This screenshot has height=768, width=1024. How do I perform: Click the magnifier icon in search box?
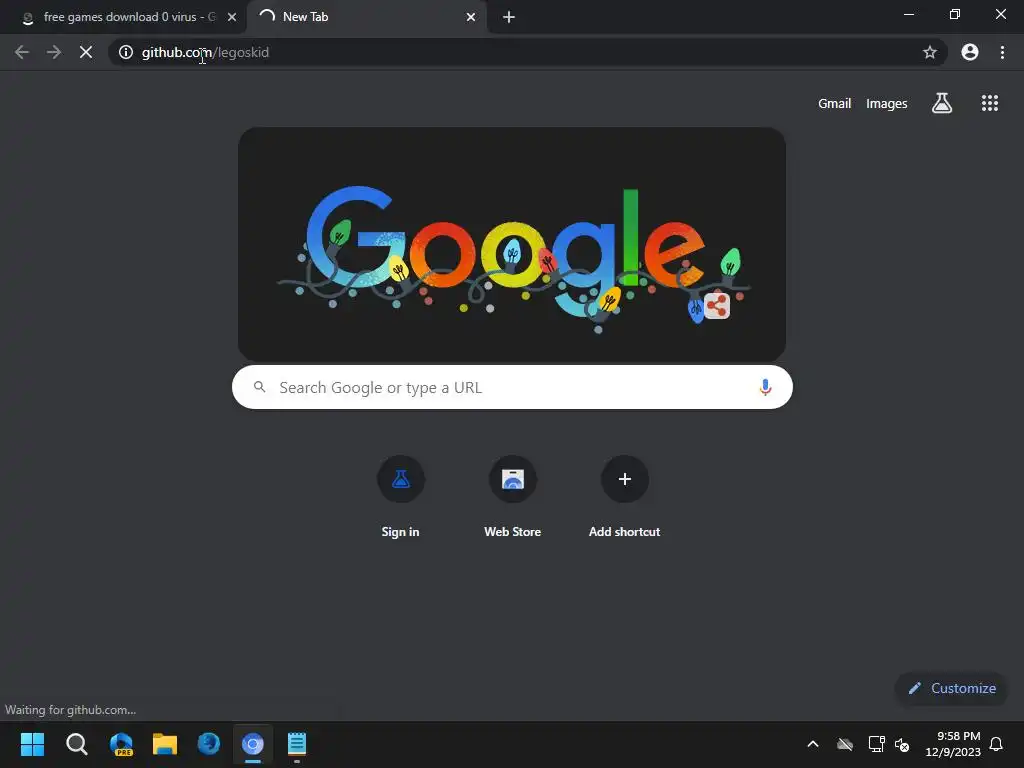pyautogui.click(x=259, y=387)
